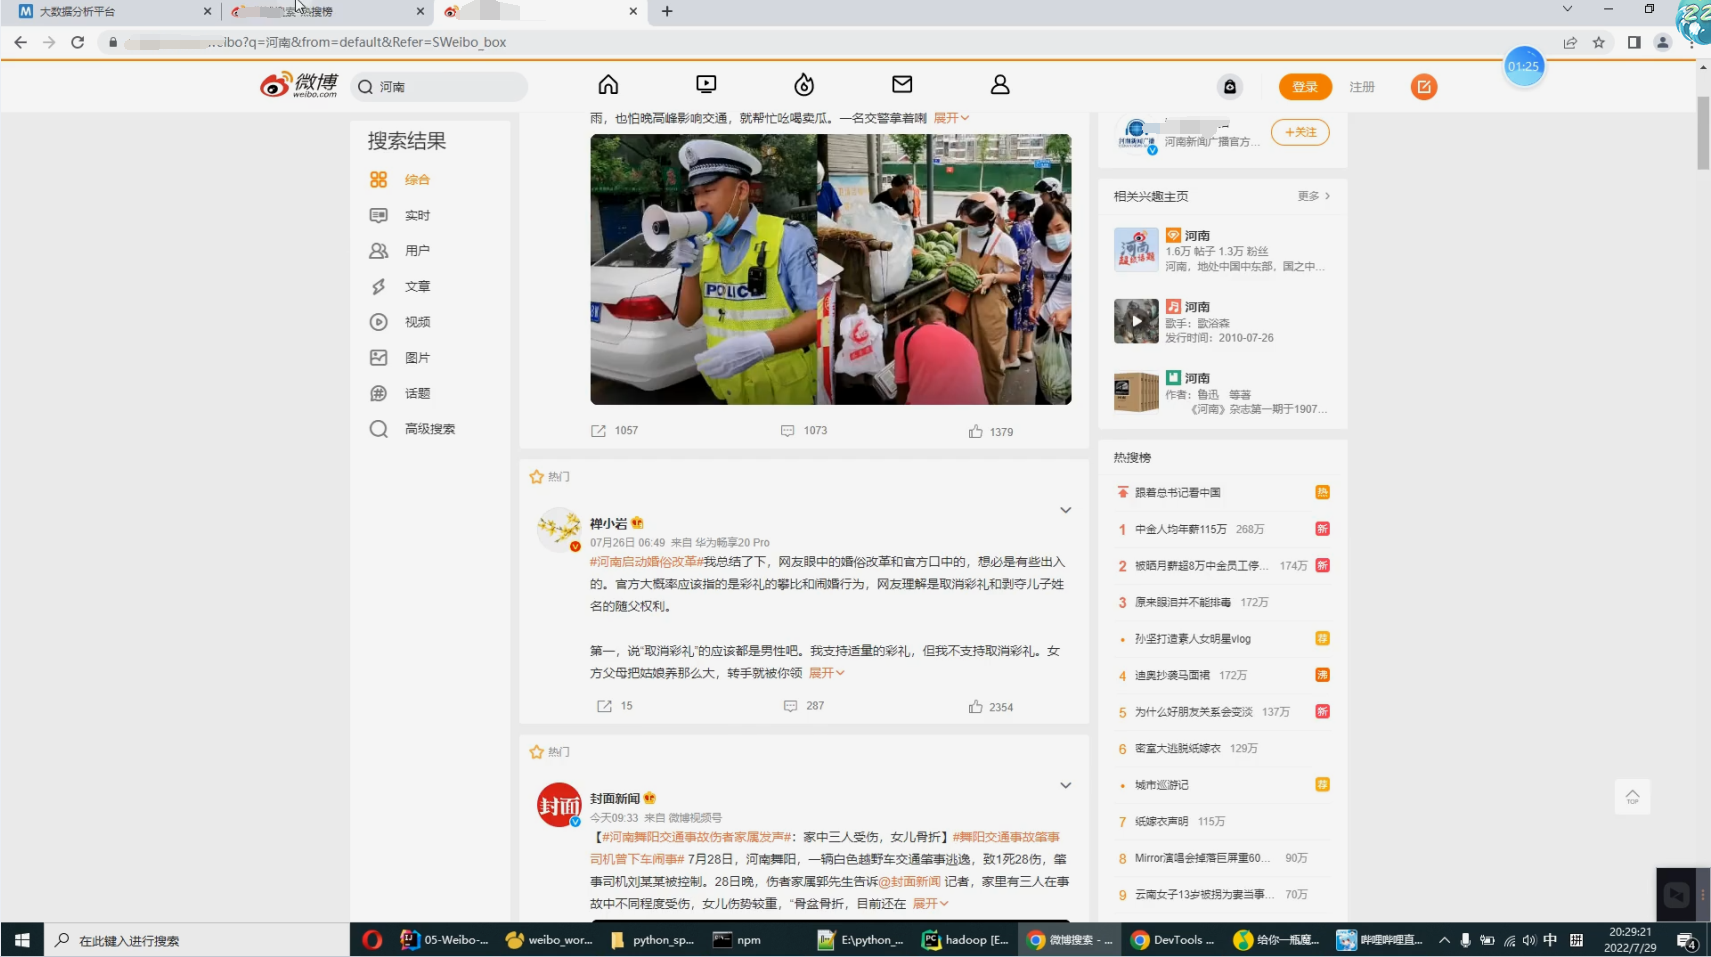Select 话题 filter in sidebar
The image size is (1711, 957).
tap(417, 394)
